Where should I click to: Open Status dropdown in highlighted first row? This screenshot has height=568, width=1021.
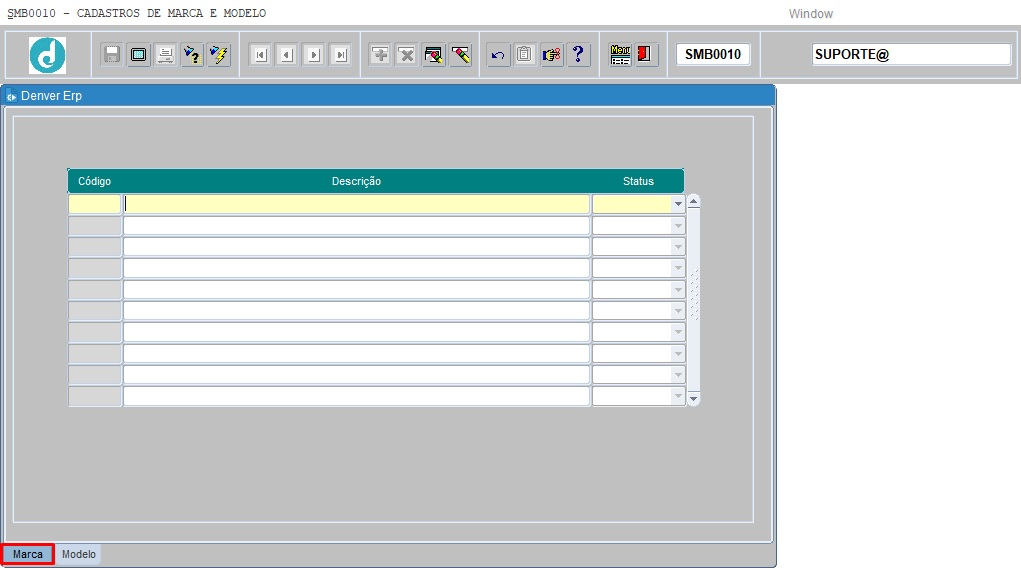coord(678,205)
